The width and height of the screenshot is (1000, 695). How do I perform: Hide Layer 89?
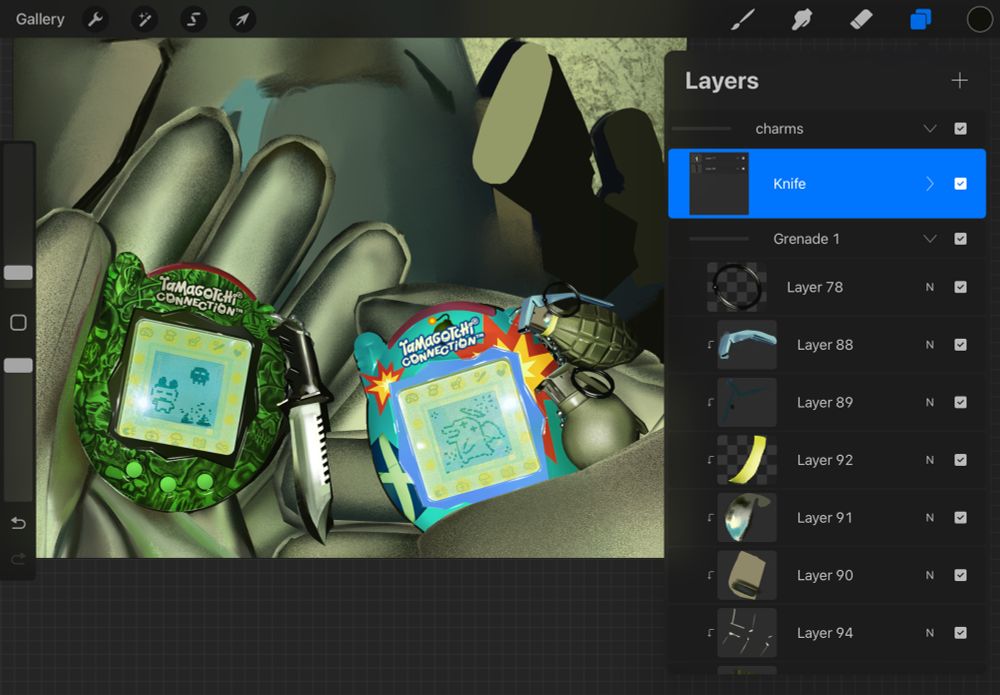960,402
